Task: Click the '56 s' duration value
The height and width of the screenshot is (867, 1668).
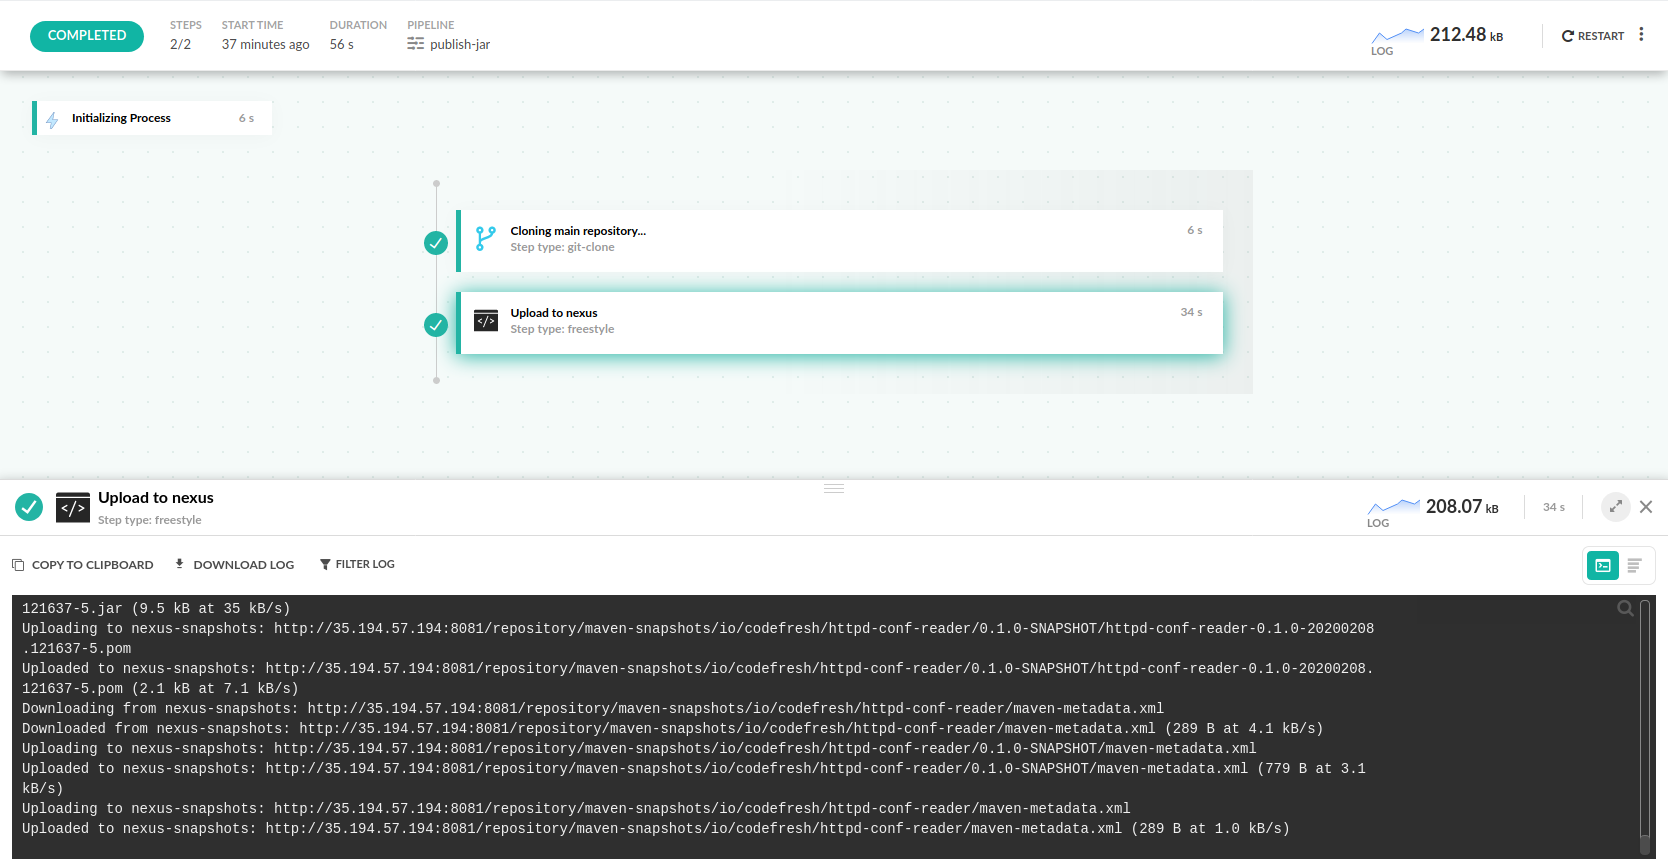Action: coord(342,44)
